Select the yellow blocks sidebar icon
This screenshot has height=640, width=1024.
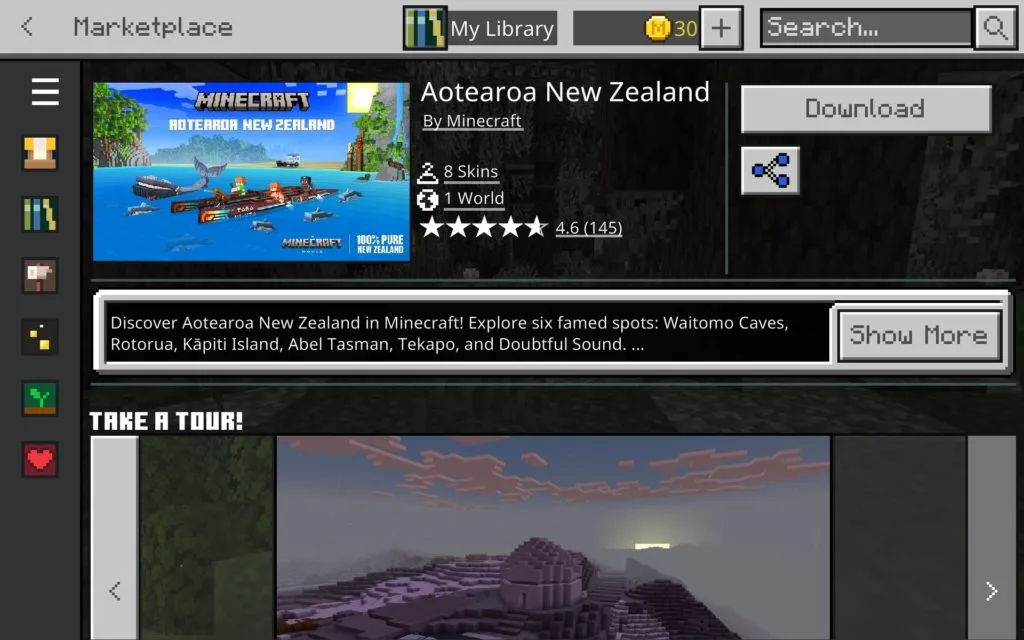coord(40,337)
